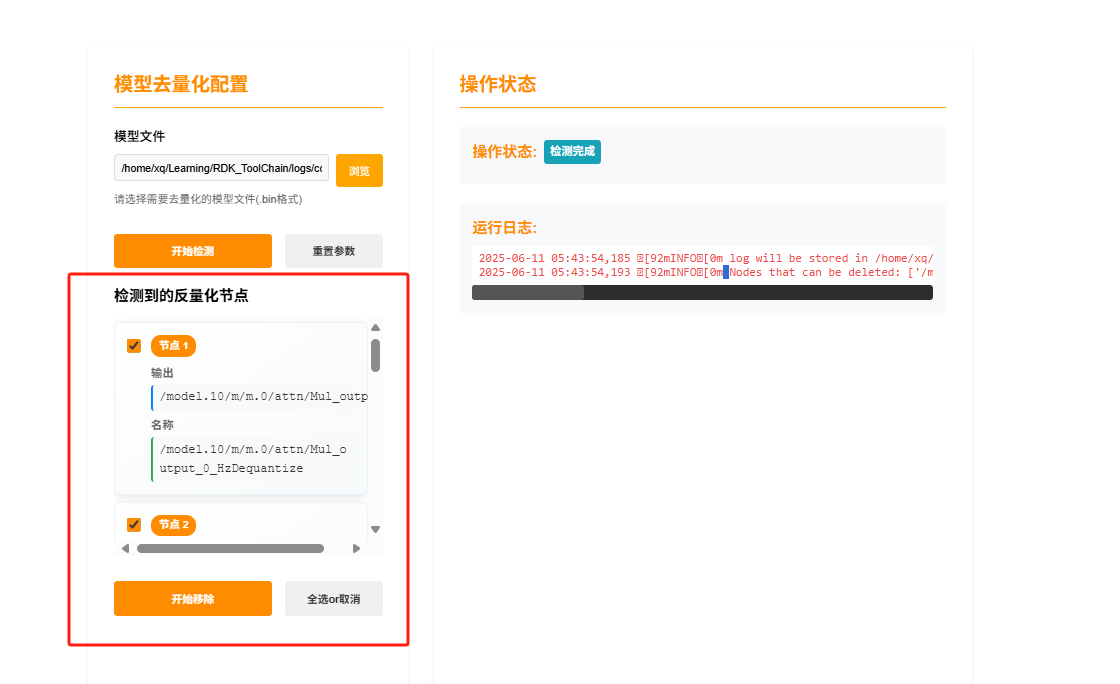Click the node list scroll-up arrow
1120x684 pixels.
[x=376, y=328]
